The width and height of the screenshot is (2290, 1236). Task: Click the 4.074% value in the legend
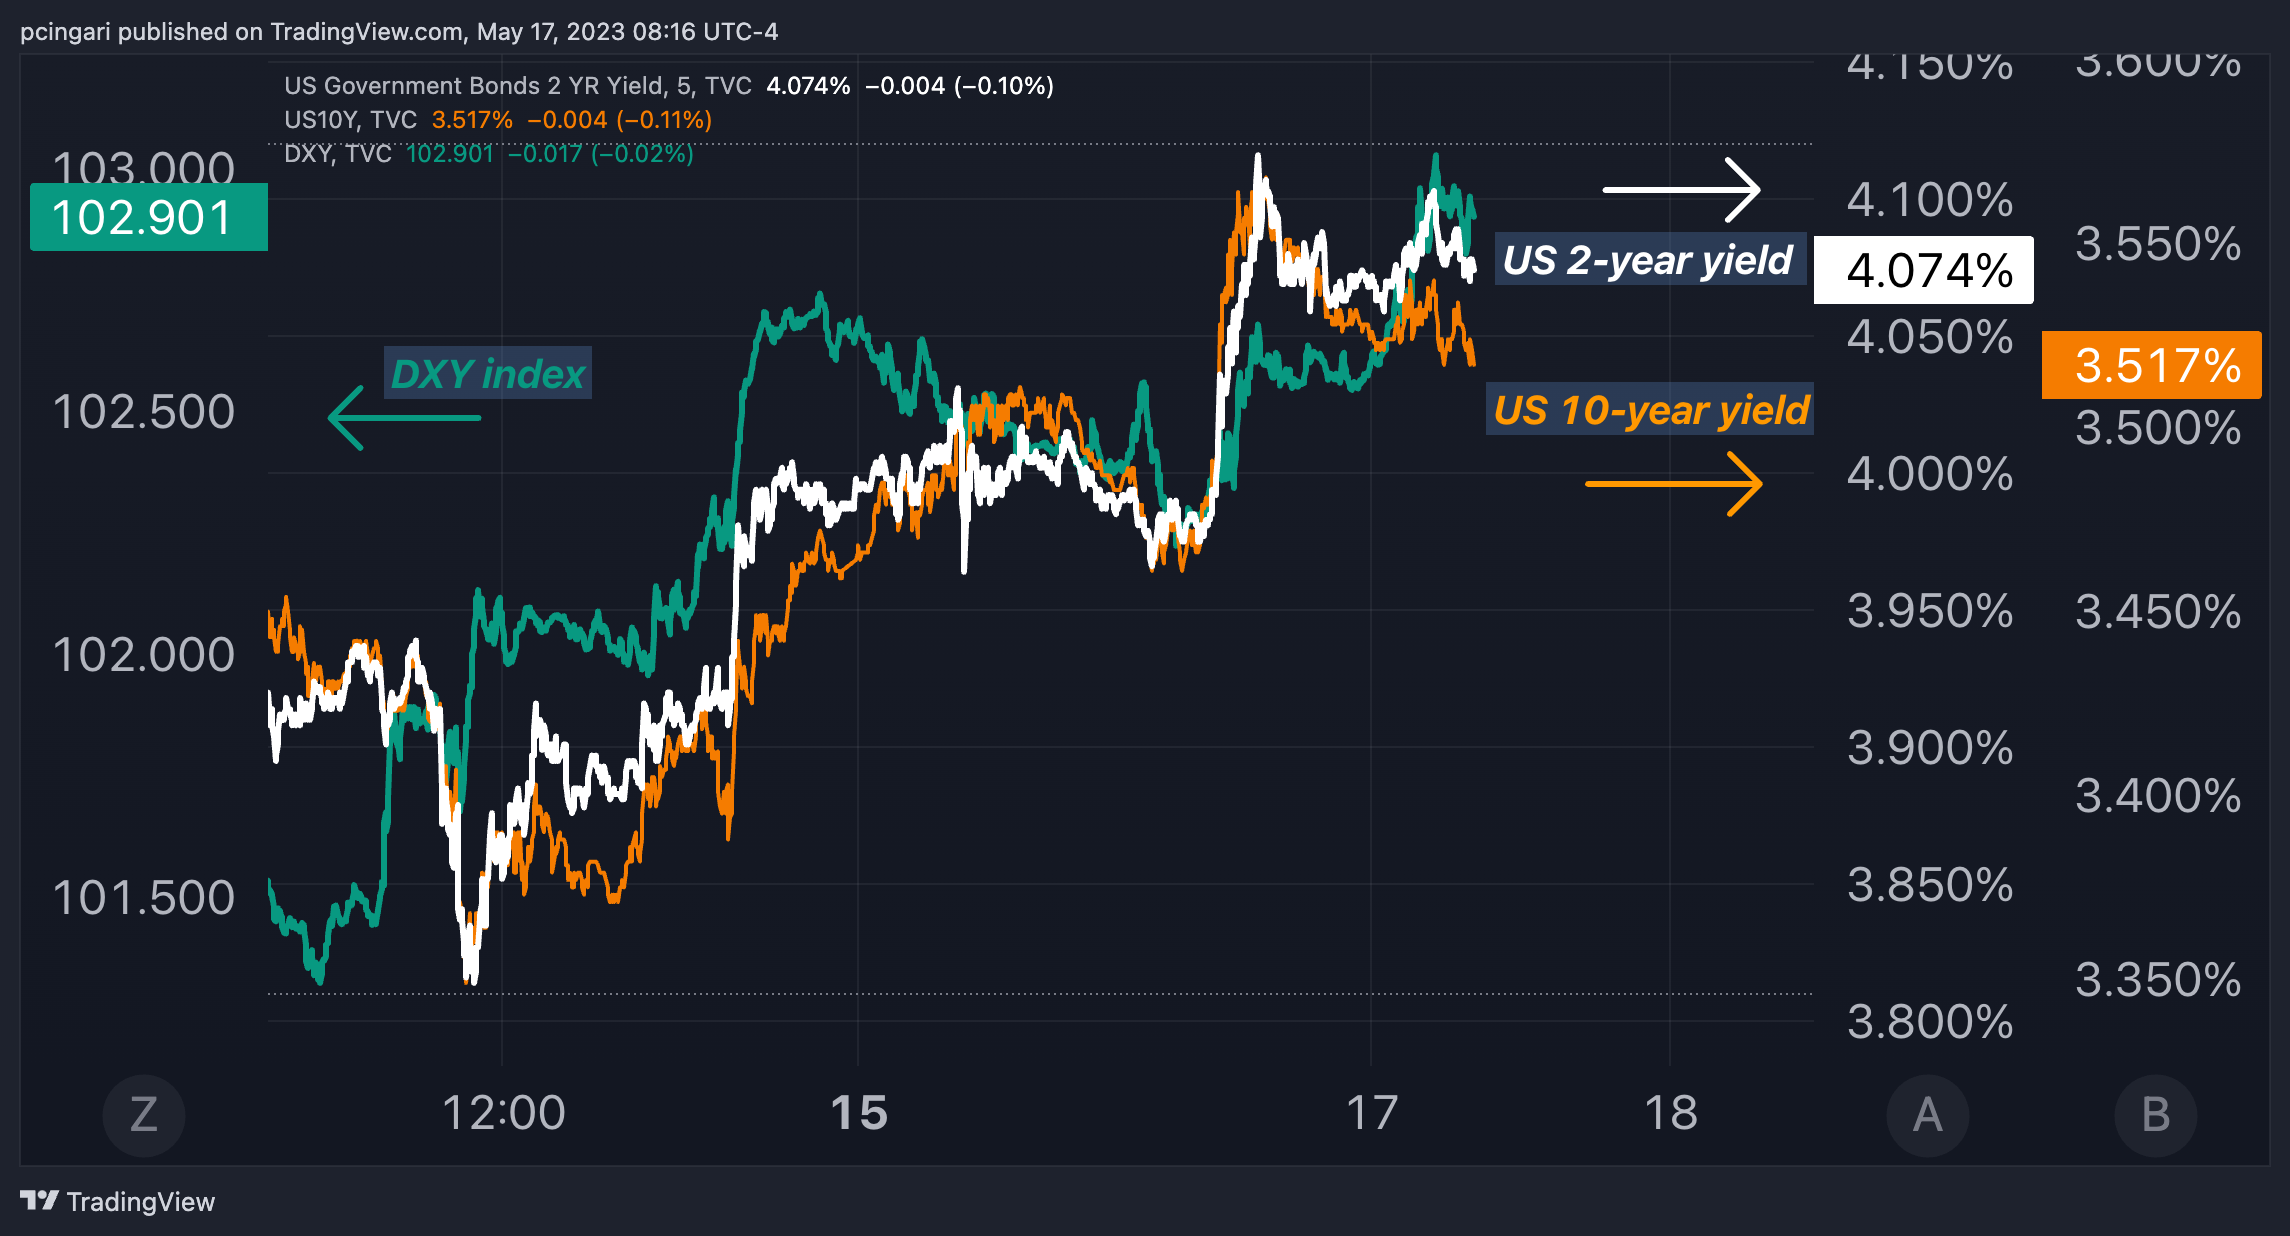[808, 86]
